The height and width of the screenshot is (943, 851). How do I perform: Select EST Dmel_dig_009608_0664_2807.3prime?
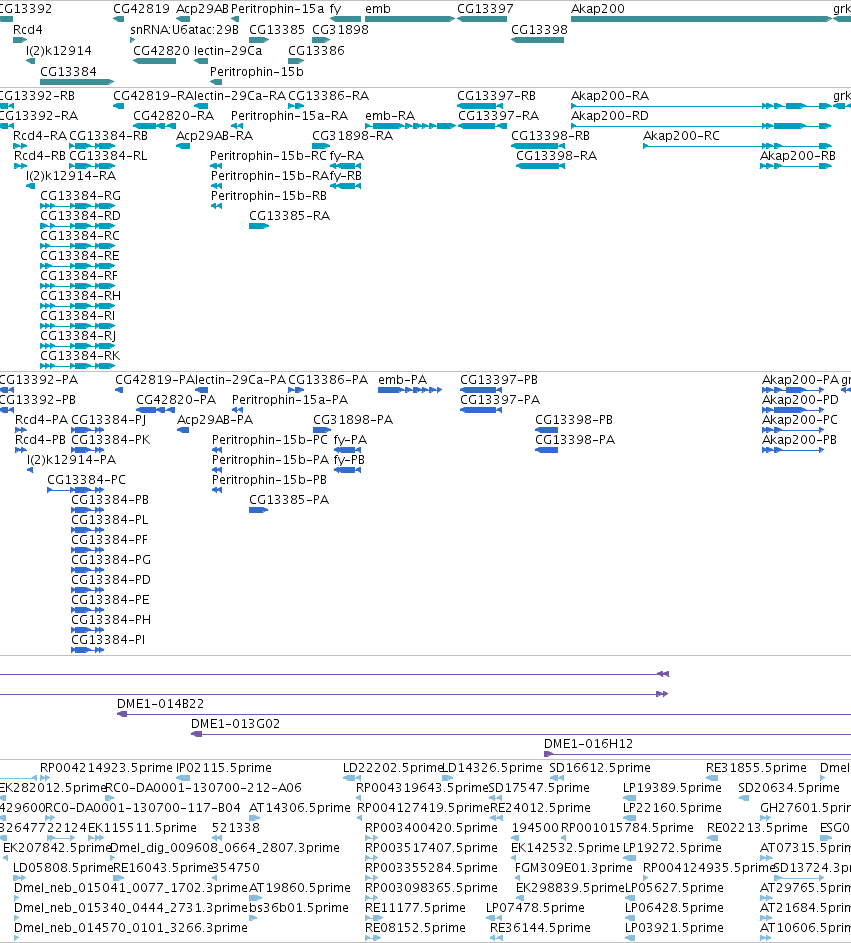pos(225,848)
